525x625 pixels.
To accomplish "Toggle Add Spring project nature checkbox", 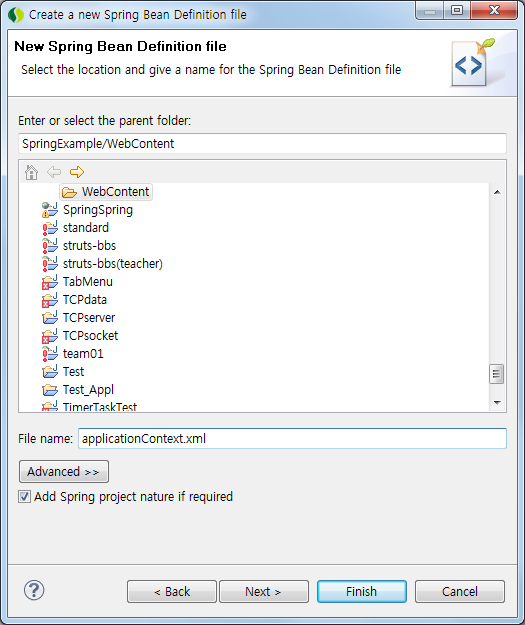I will click(24, 497).
